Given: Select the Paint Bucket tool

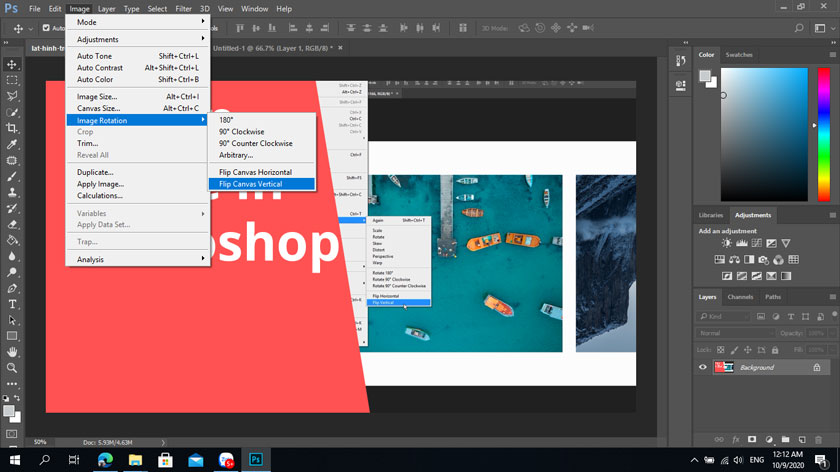Looking at the screenshot, I should coord(12,240).
